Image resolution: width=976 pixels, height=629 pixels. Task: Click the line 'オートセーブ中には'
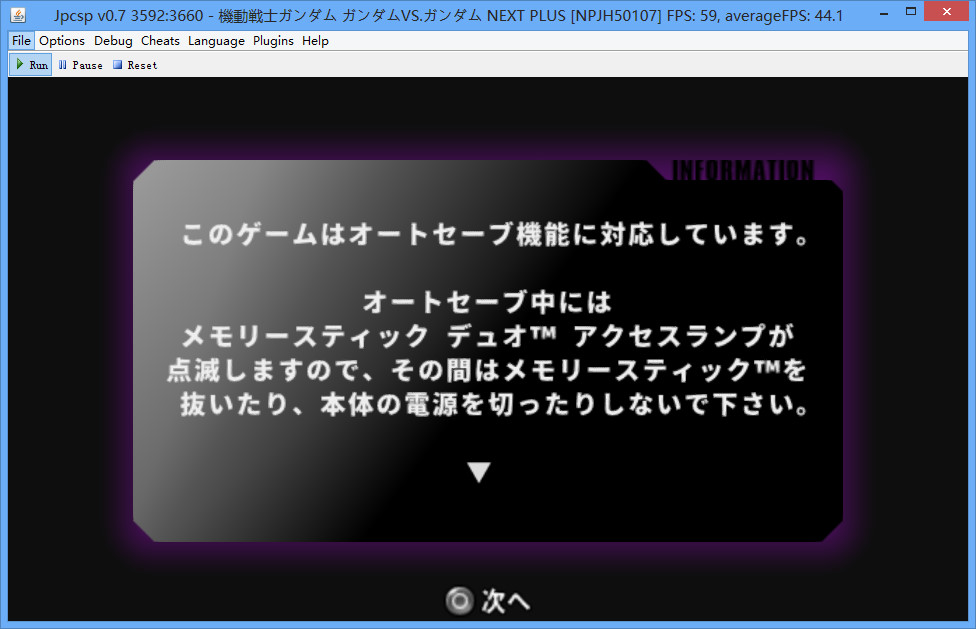point(487,302)
